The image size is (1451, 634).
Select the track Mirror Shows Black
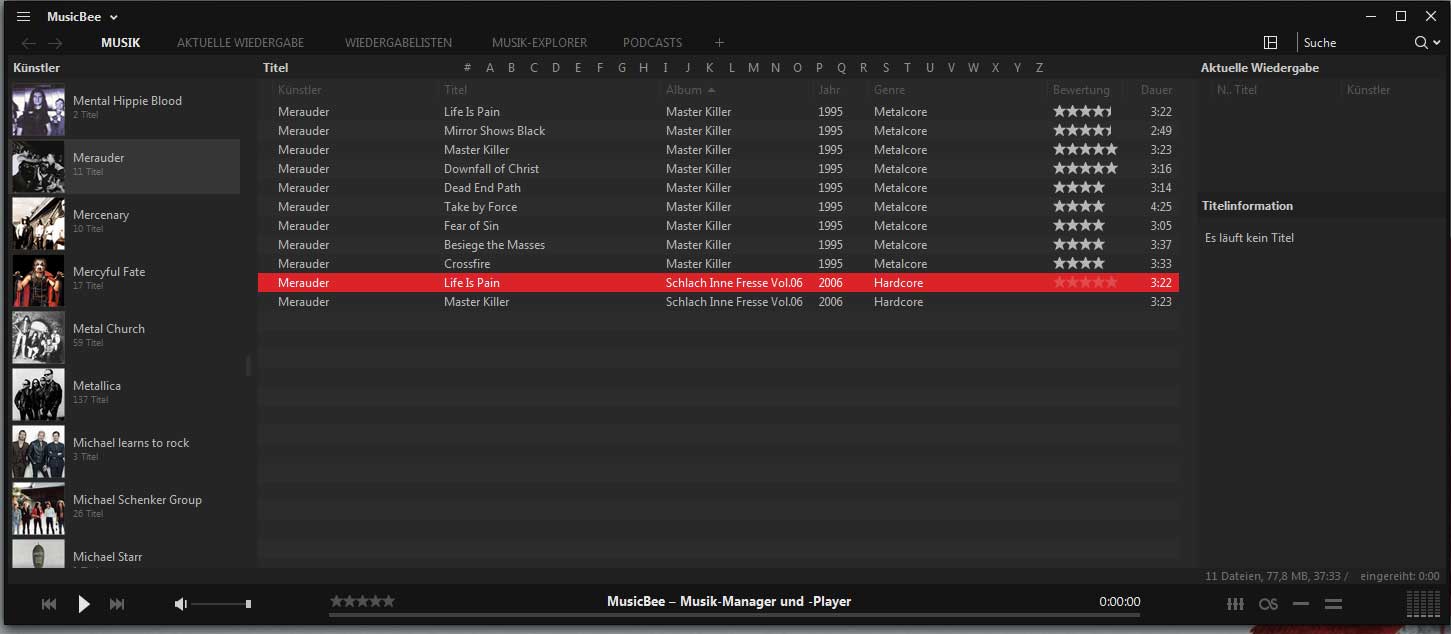coord(718,131)
